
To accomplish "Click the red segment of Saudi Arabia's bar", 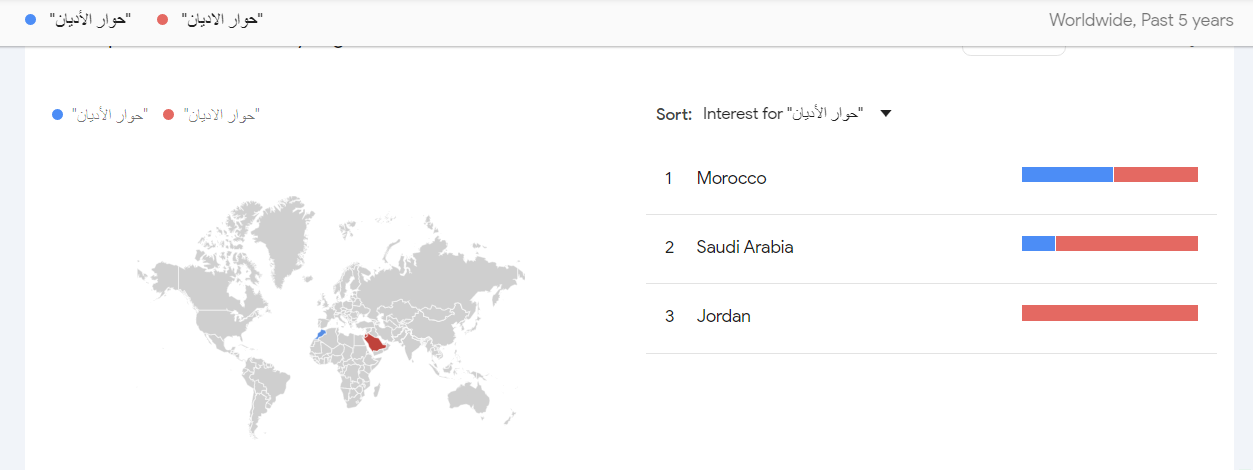I will click(x=1127, y=244).
